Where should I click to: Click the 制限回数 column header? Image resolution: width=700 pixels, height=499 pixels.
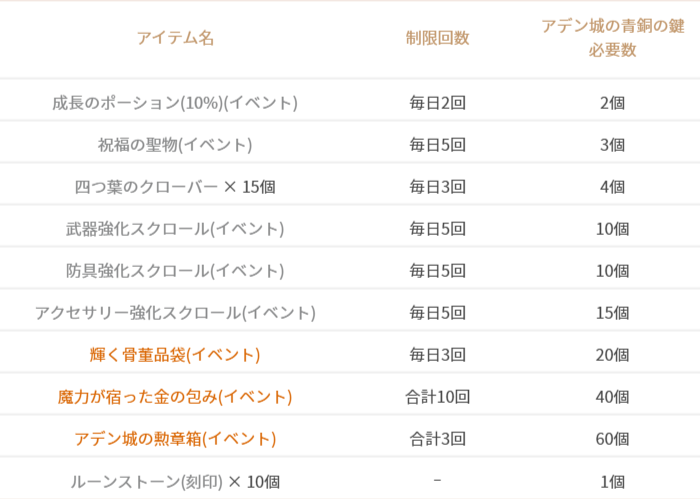[438, 38]
